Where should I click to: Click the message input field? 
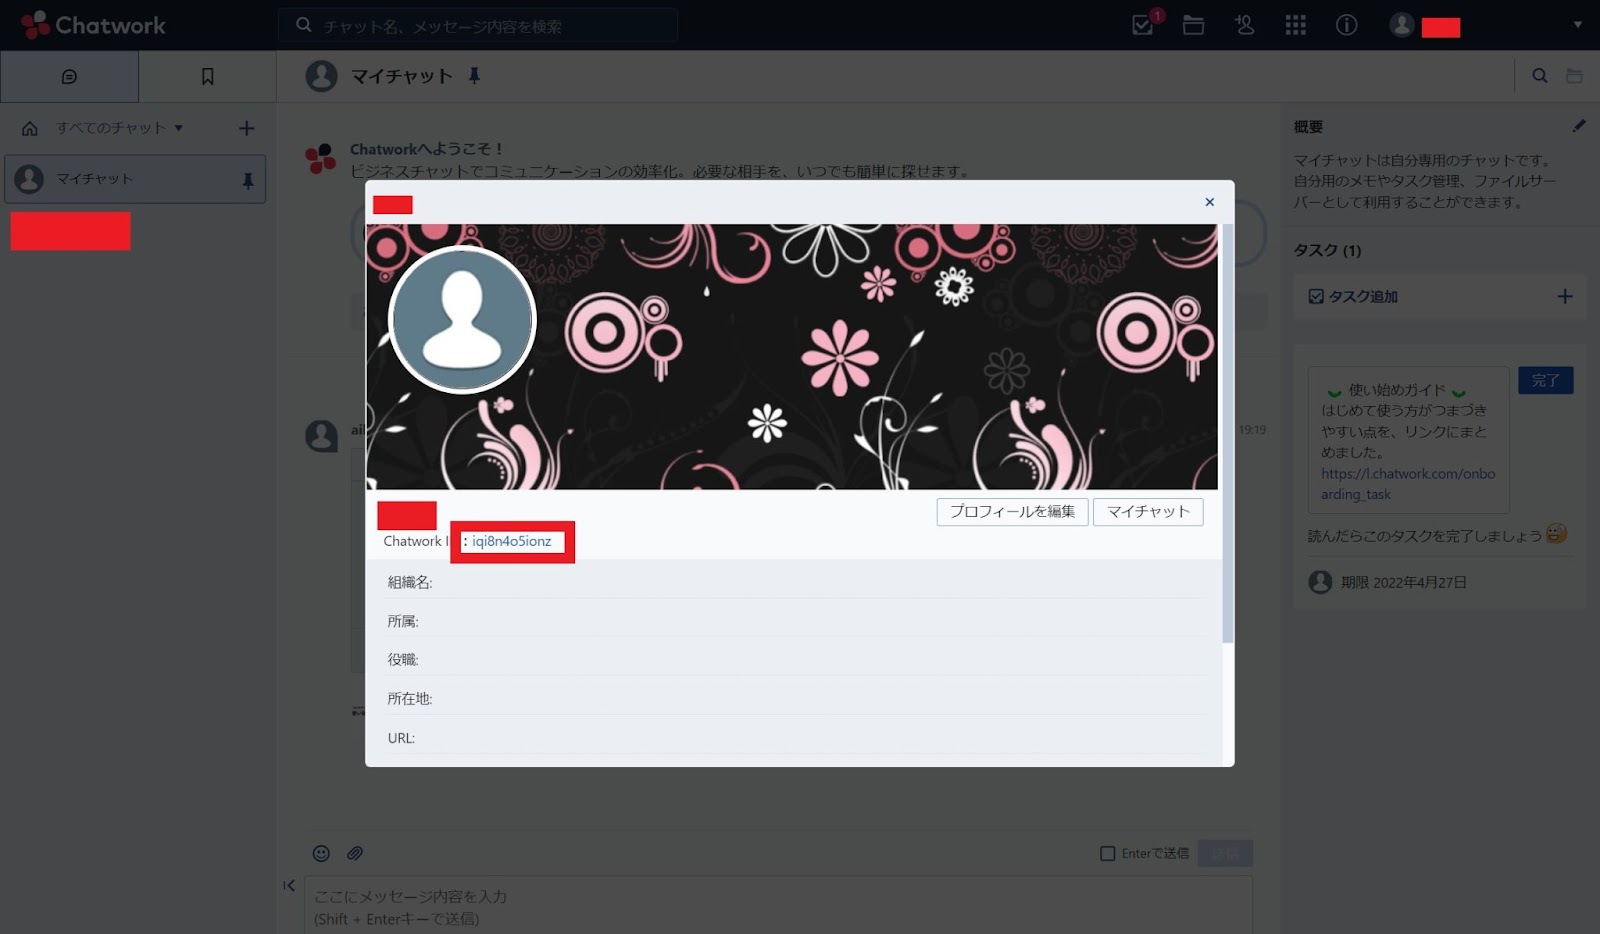[x=778, y=906]
